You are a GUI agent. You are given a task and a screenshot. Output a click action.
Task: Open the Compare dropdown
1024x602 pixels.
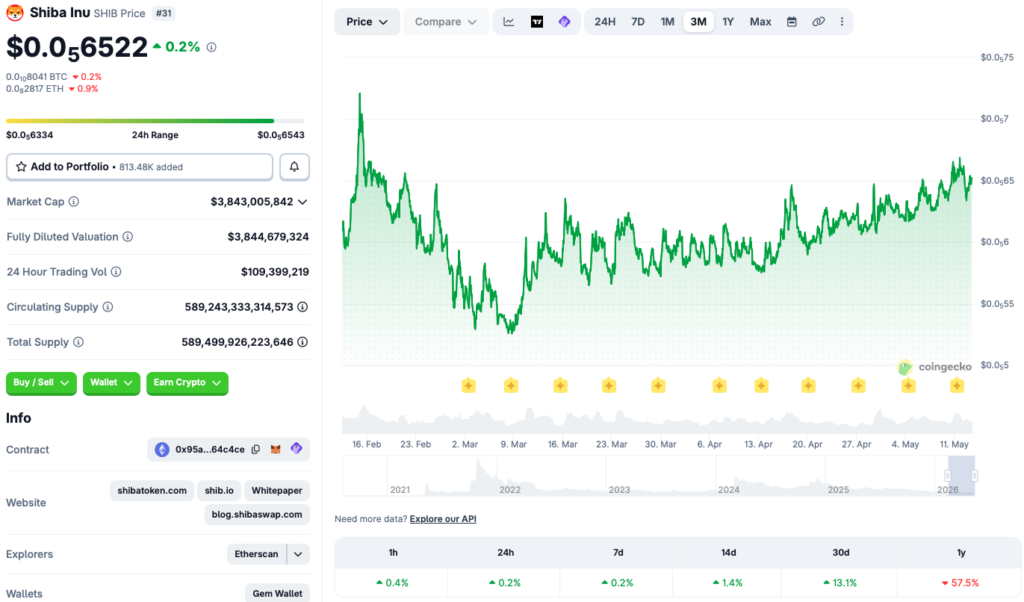pos(445,22)
